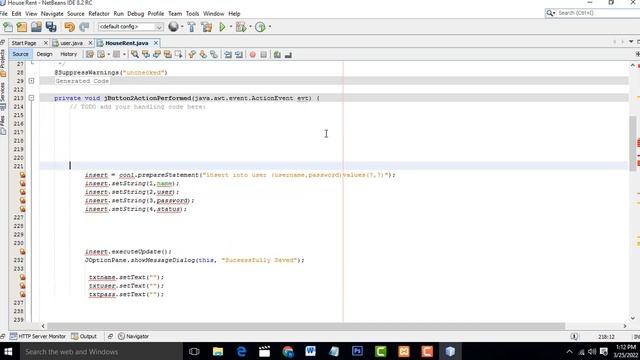Select the Source view button
The width and height of the screenshot is (640, 360).
tap(20, 54)
